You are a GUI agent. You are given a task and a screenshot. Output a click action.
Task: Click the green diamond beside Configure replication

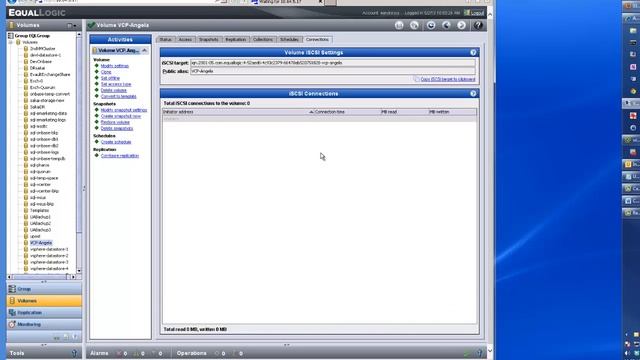point(97,156)
